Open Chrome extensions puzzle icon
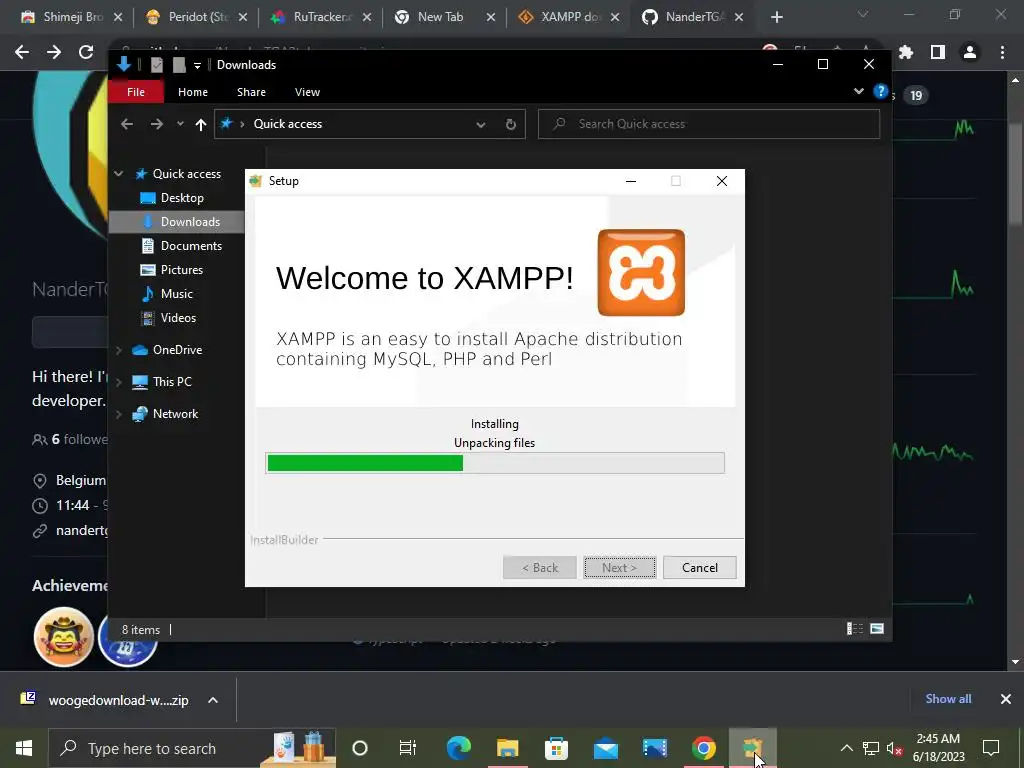 906,52
